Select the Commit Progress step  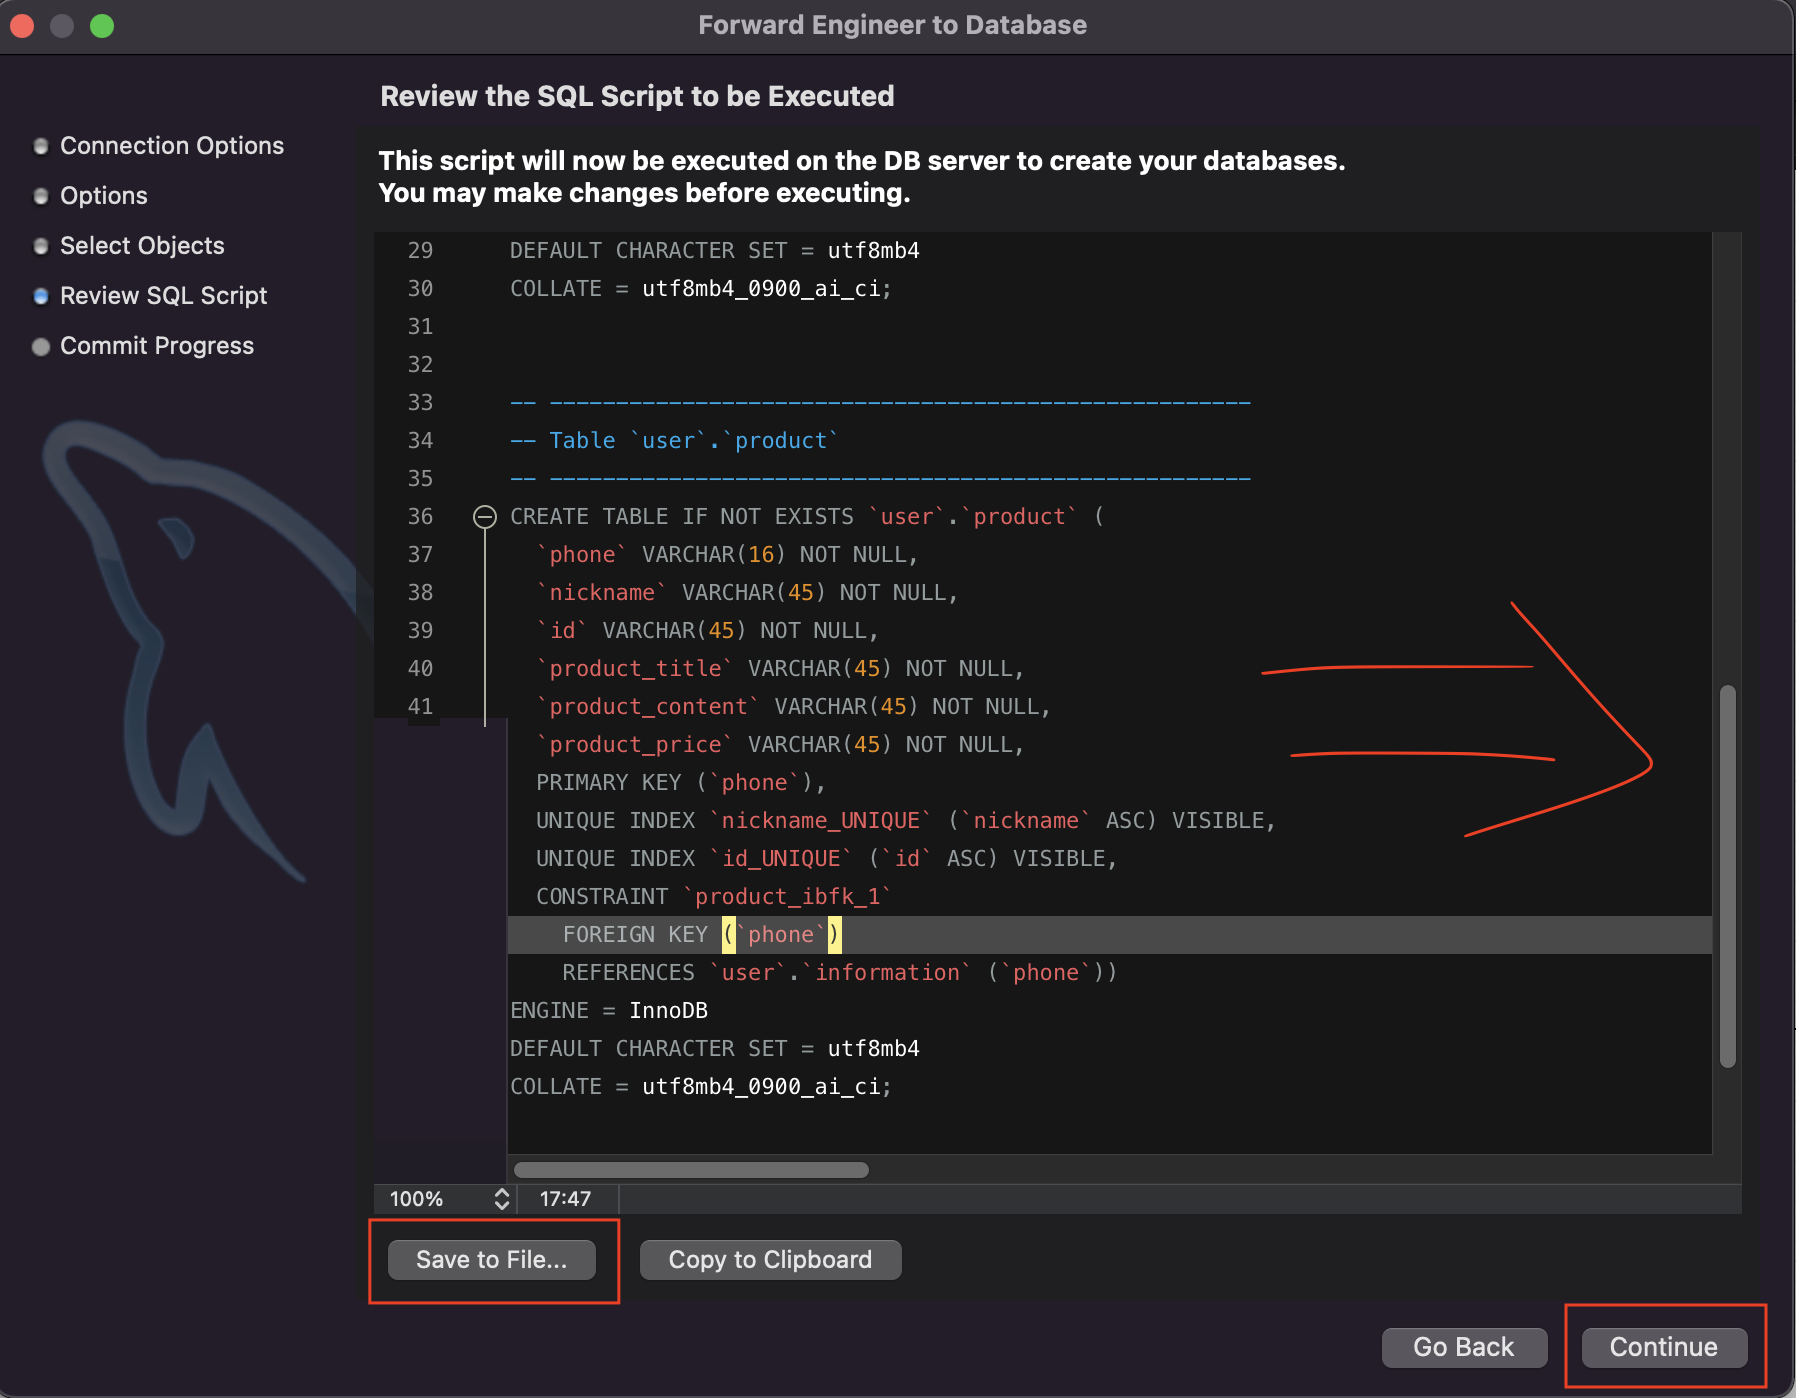pyautogui.click(x=157, y=346)
